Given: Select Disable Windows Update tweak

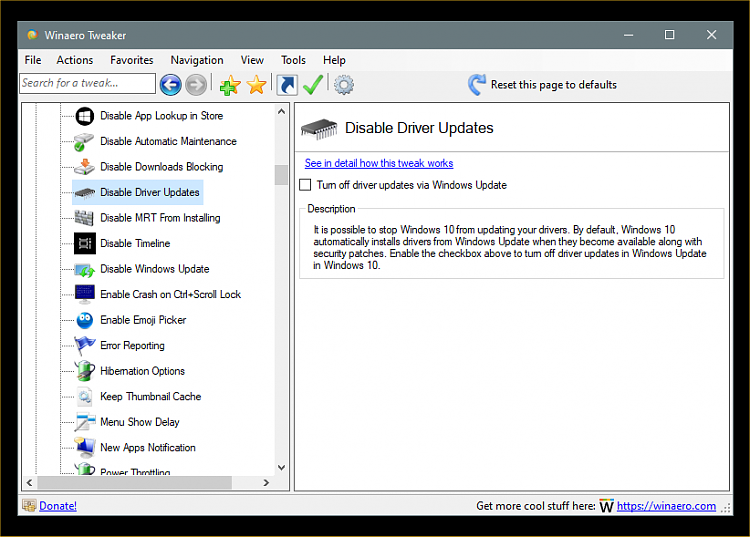Looking at the screenshot, I should coord(154,269).
